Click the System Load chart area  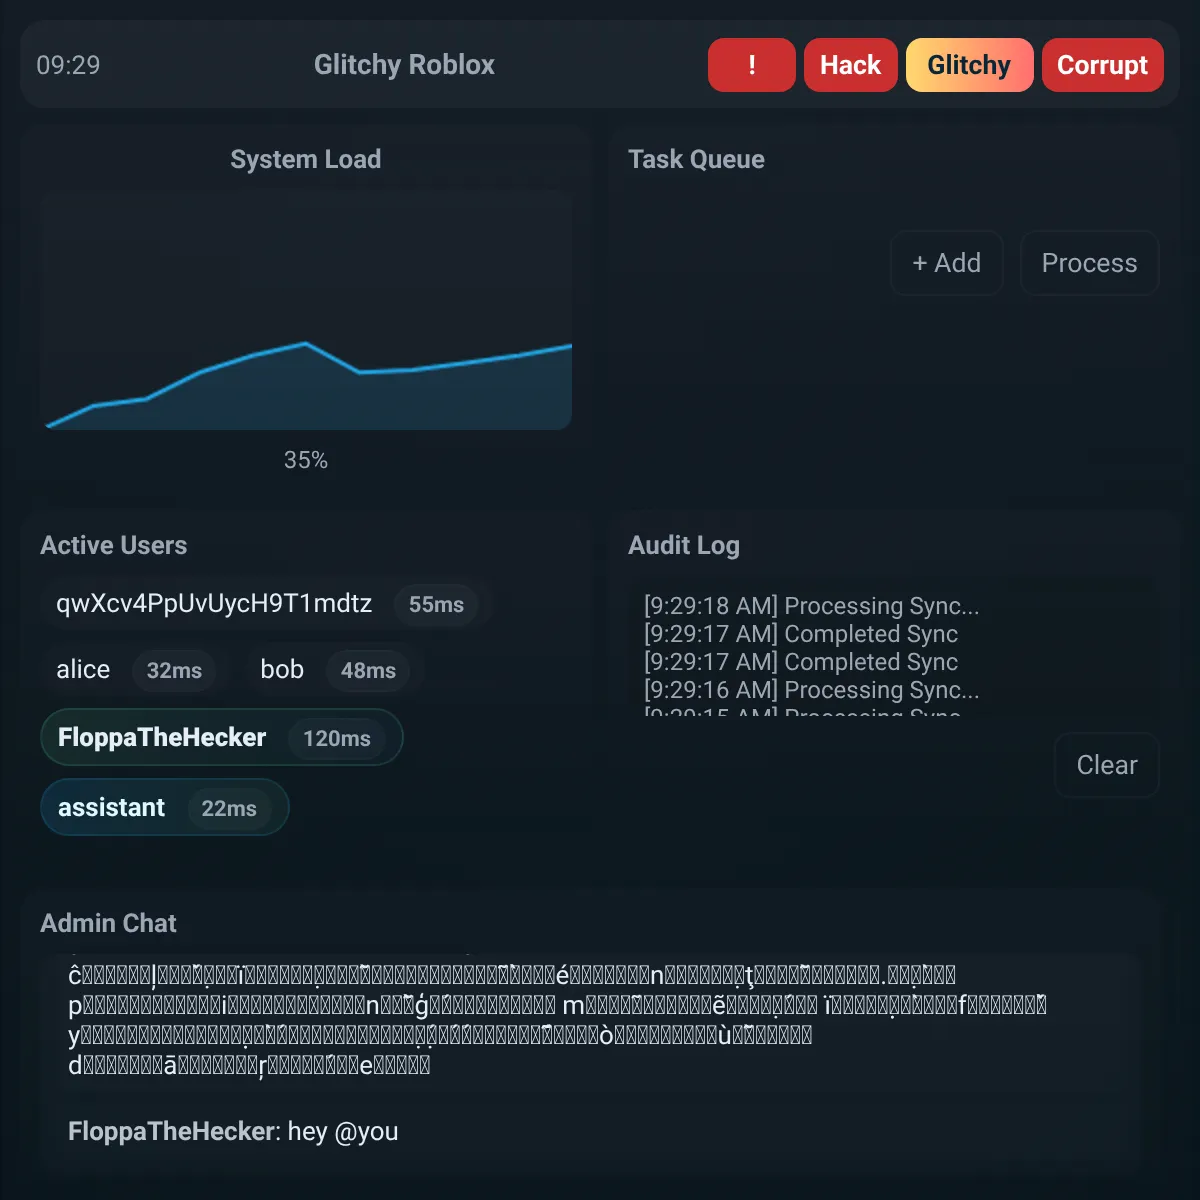click(306, 310)
